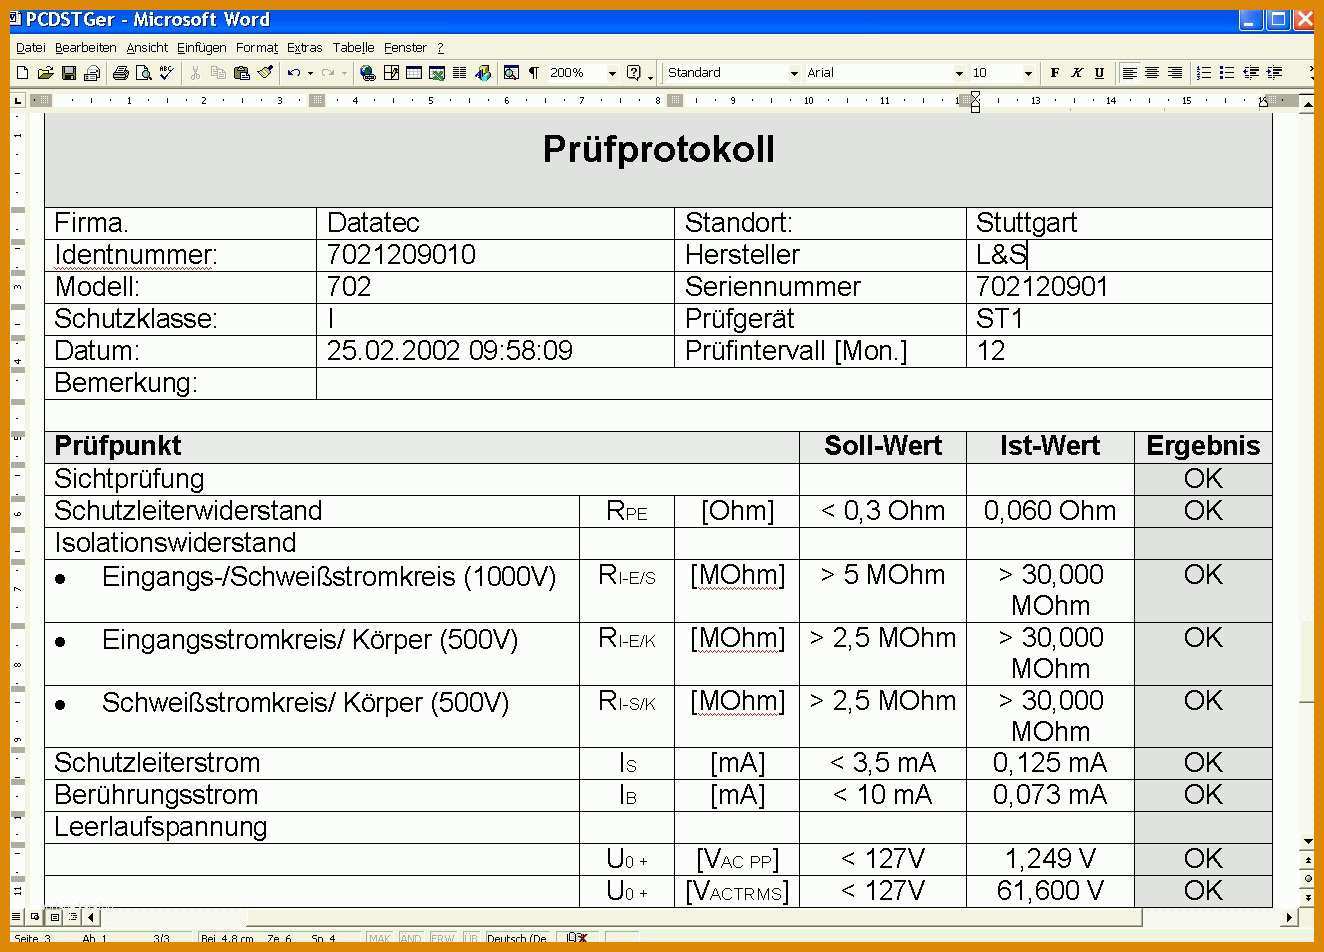Open Tables and Borders toolbar

coord(391,73)
